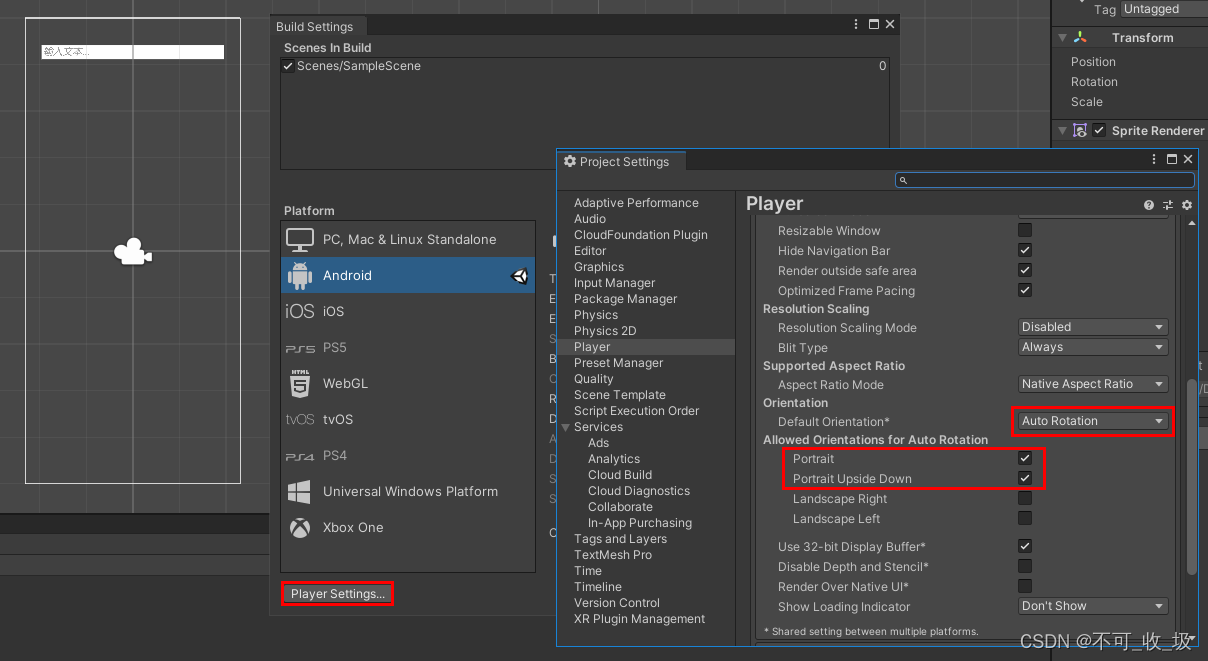Enable Resizable Window checkbox
This screenshot has width=1208, height=661.
coord(1025,231)
